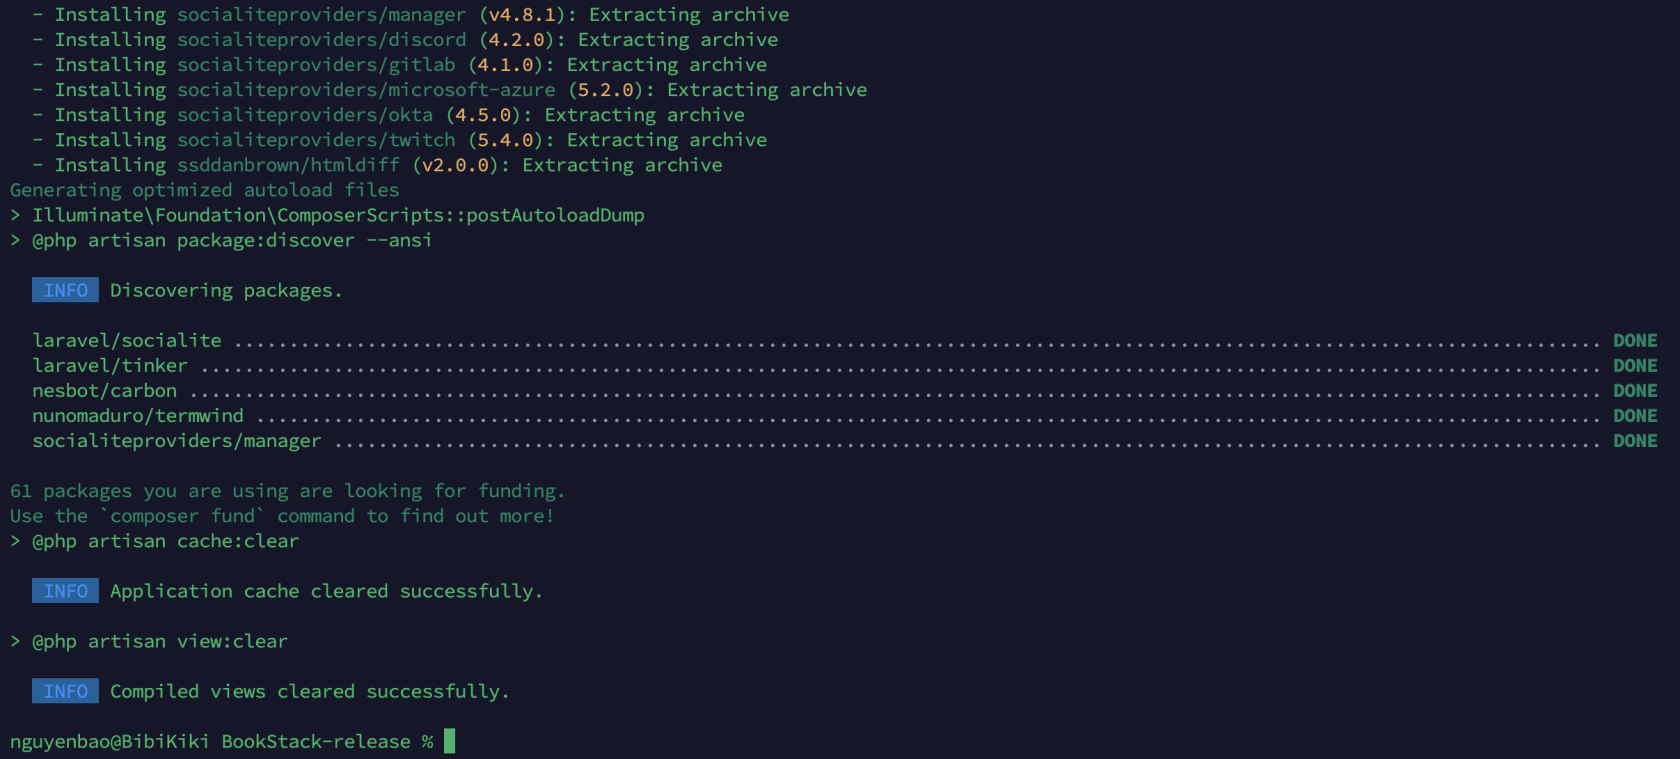The image size is (1680, 759).
Task: Click the '@php artisan package:discover --ansi' command
Action: (232, 240)
